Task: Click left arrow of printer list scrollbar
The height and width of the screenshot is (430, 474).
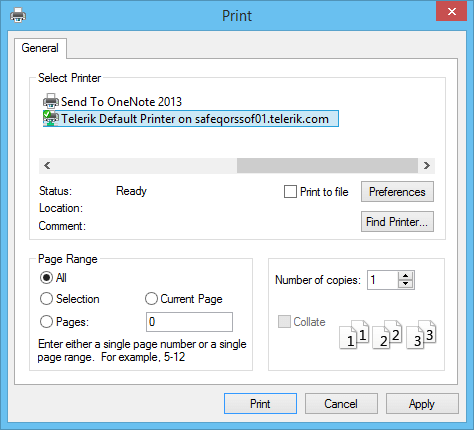Action: point(47,166)
